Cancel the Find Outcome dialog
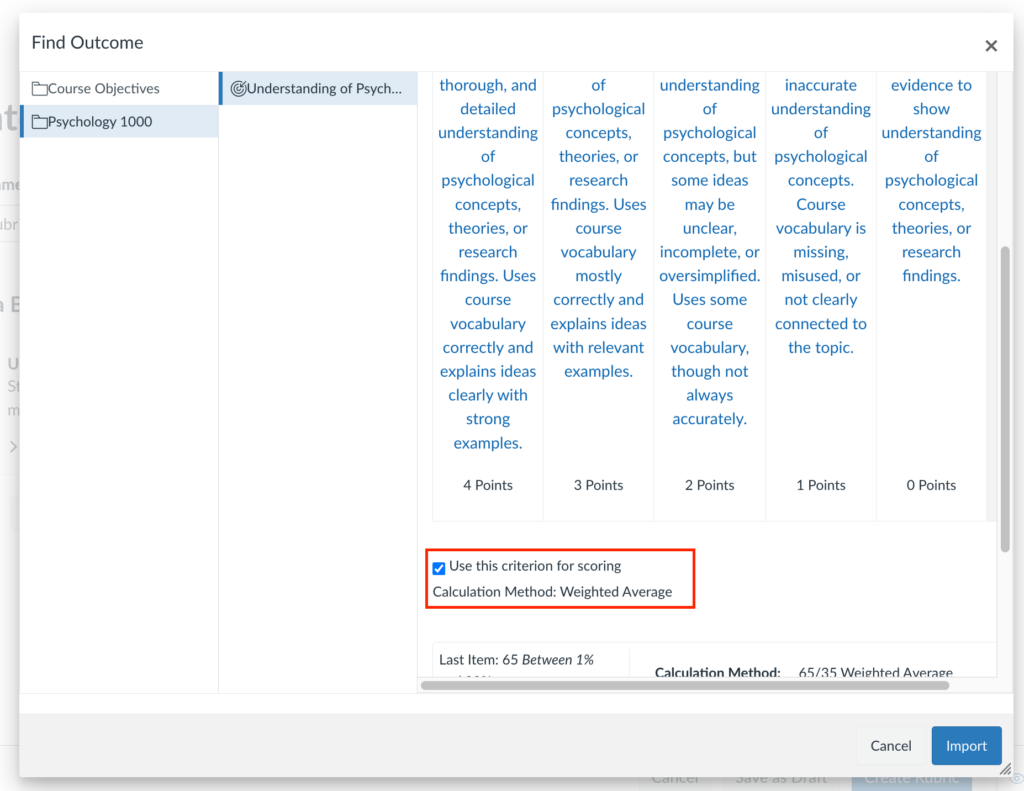1024x791 pixels. 890,745
